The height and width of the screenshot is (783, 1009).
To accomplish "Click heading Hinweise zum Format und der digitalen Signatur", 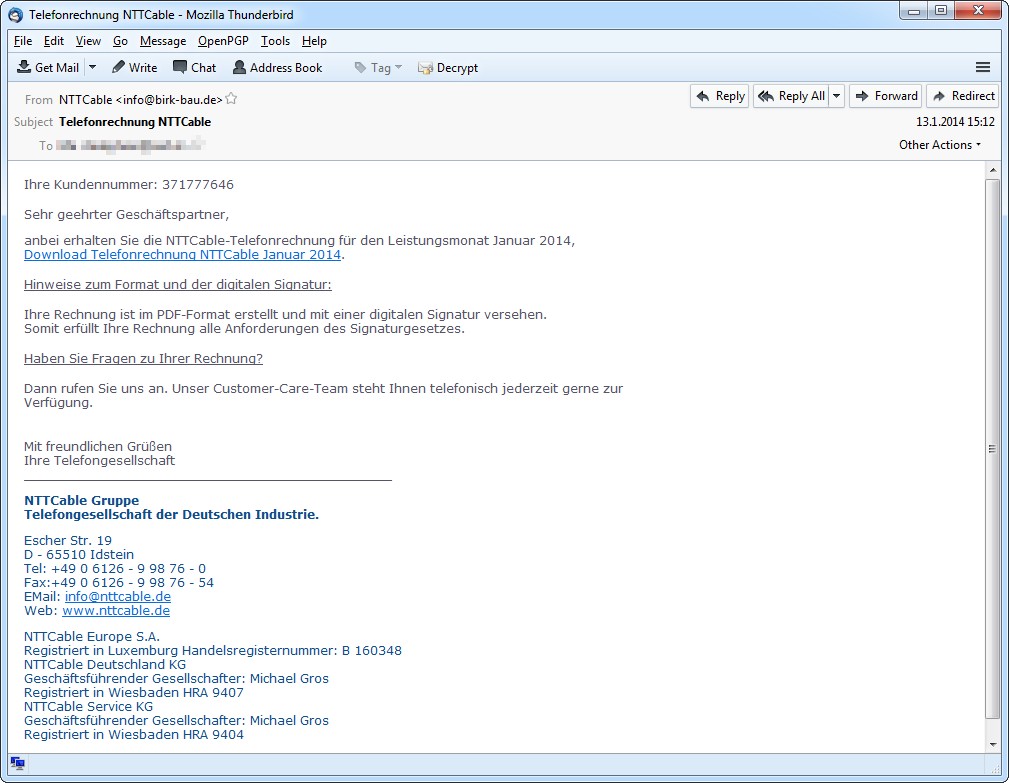I will (x=178, y=284).
